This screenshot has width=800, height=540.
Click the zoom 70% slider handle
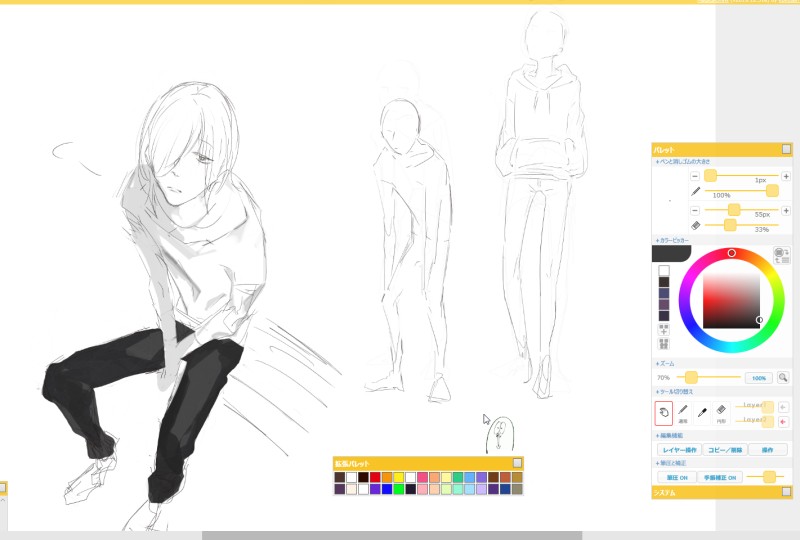[691, 377]
